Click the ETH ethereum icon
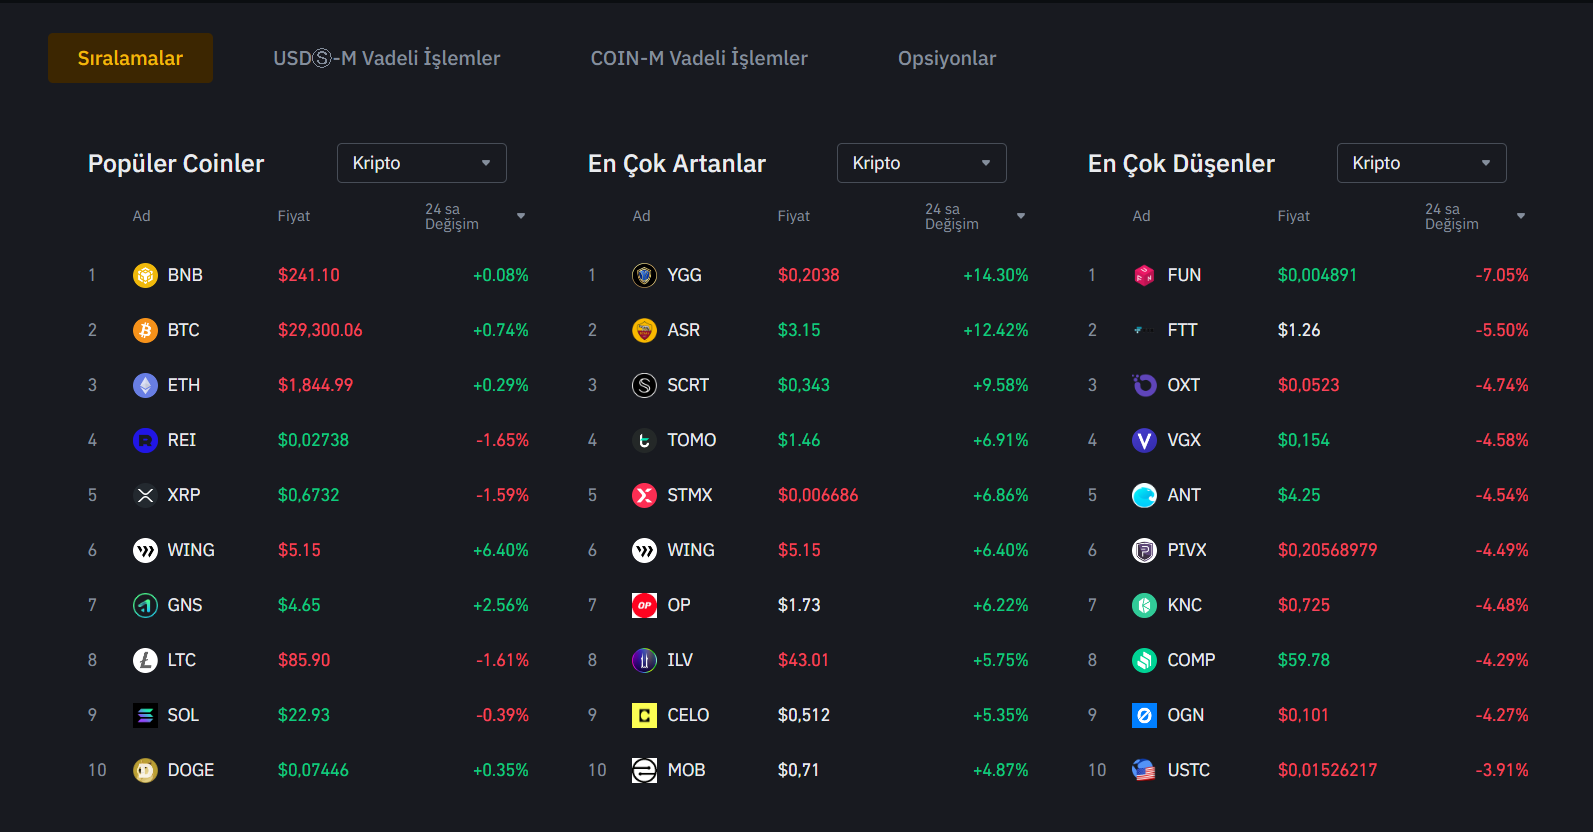 click(x=145, y=385)
